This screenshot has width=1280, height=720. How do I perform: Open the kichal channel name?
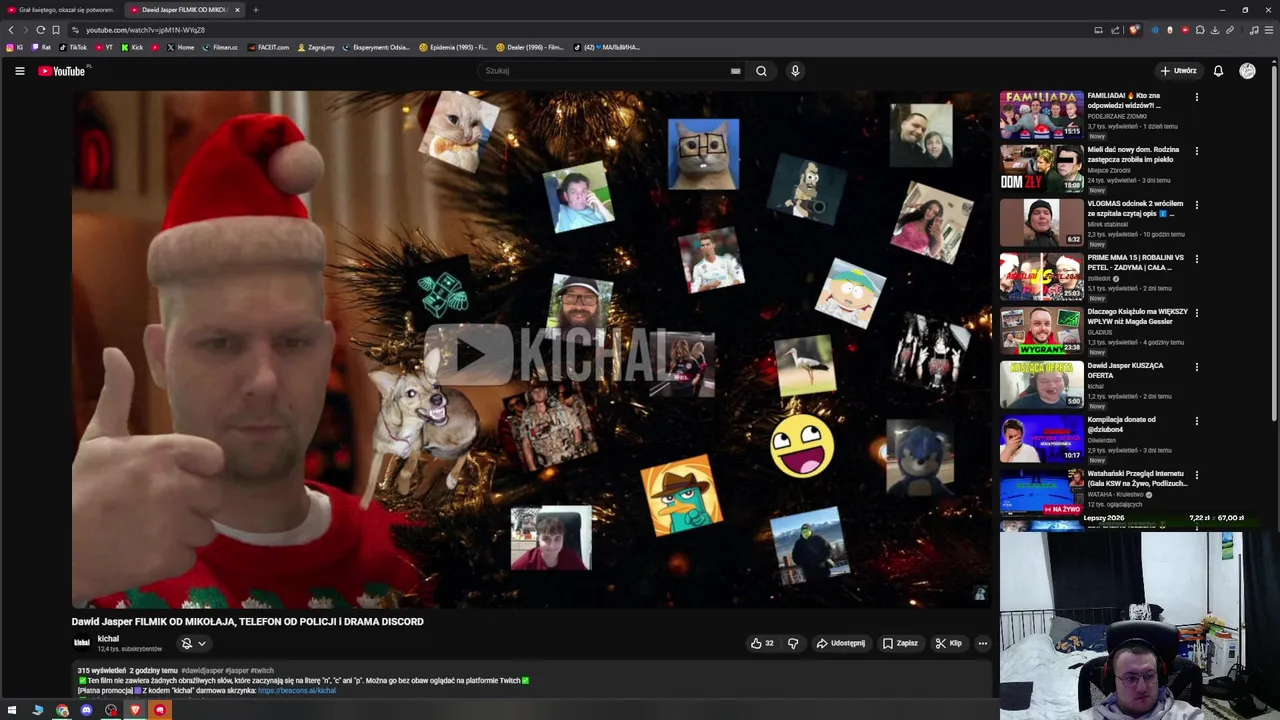108,638
